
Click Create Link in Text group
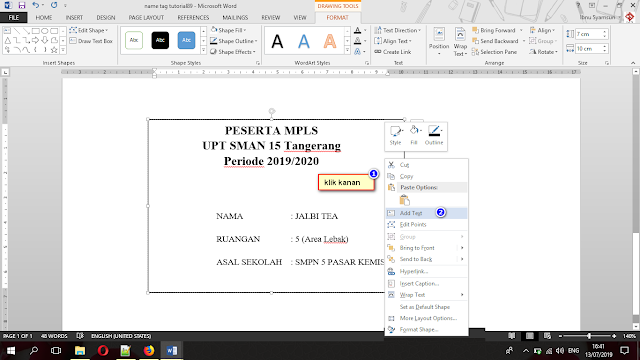click(x=393, y=52)
